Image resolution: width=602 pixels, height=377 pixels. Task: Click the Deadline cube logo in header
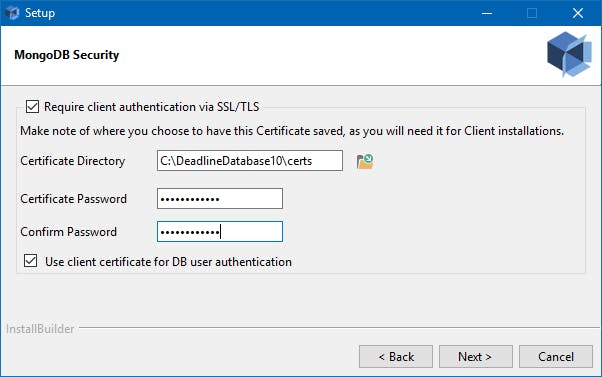pyautogui.click(x=569, y=55)
